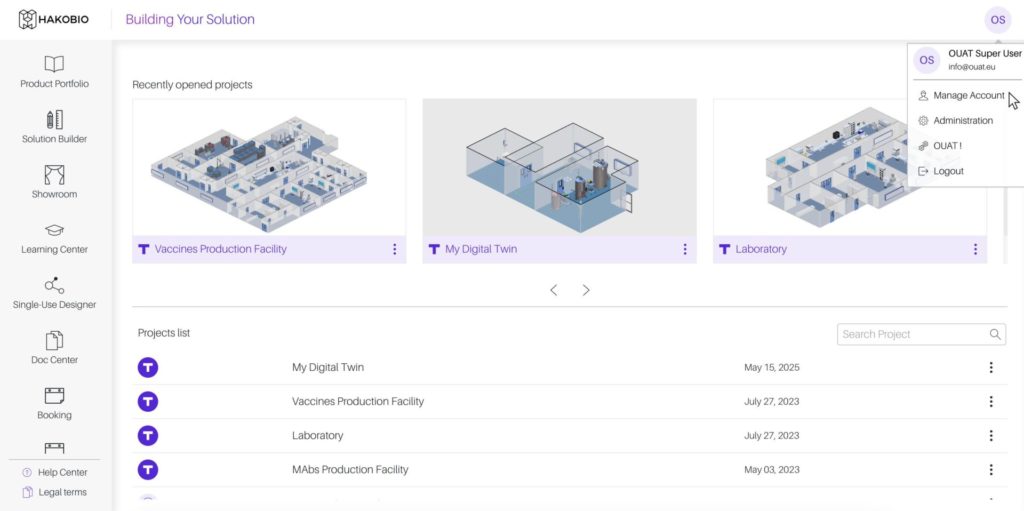Open the Help Center link
The image size is (1024, 511).
[x=62, y=472]
